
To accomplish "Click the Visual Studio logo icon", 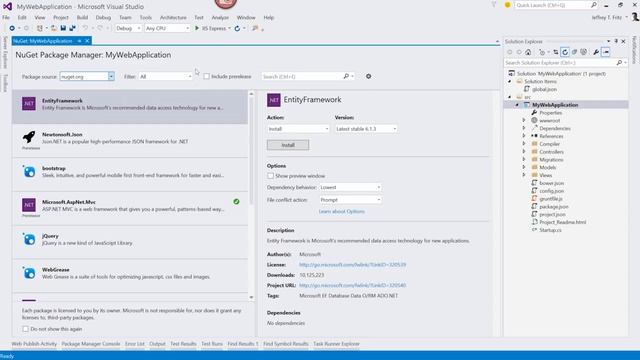I will point(7,7).
